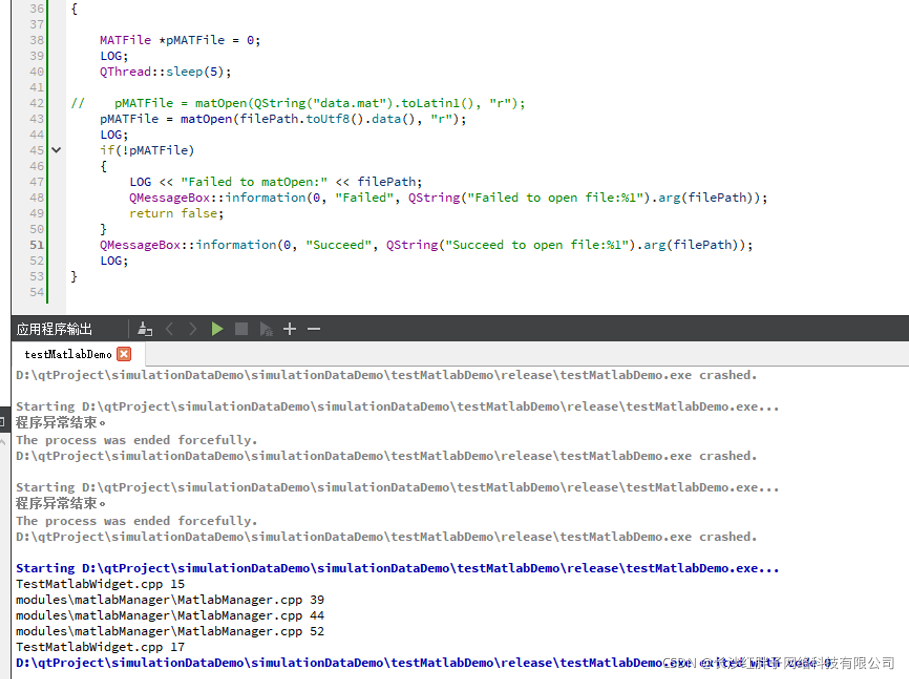Viewport: 909px width, 679px height.
Task: Click QMessageBox "Failed" code line
Action: tap(448, 198)
